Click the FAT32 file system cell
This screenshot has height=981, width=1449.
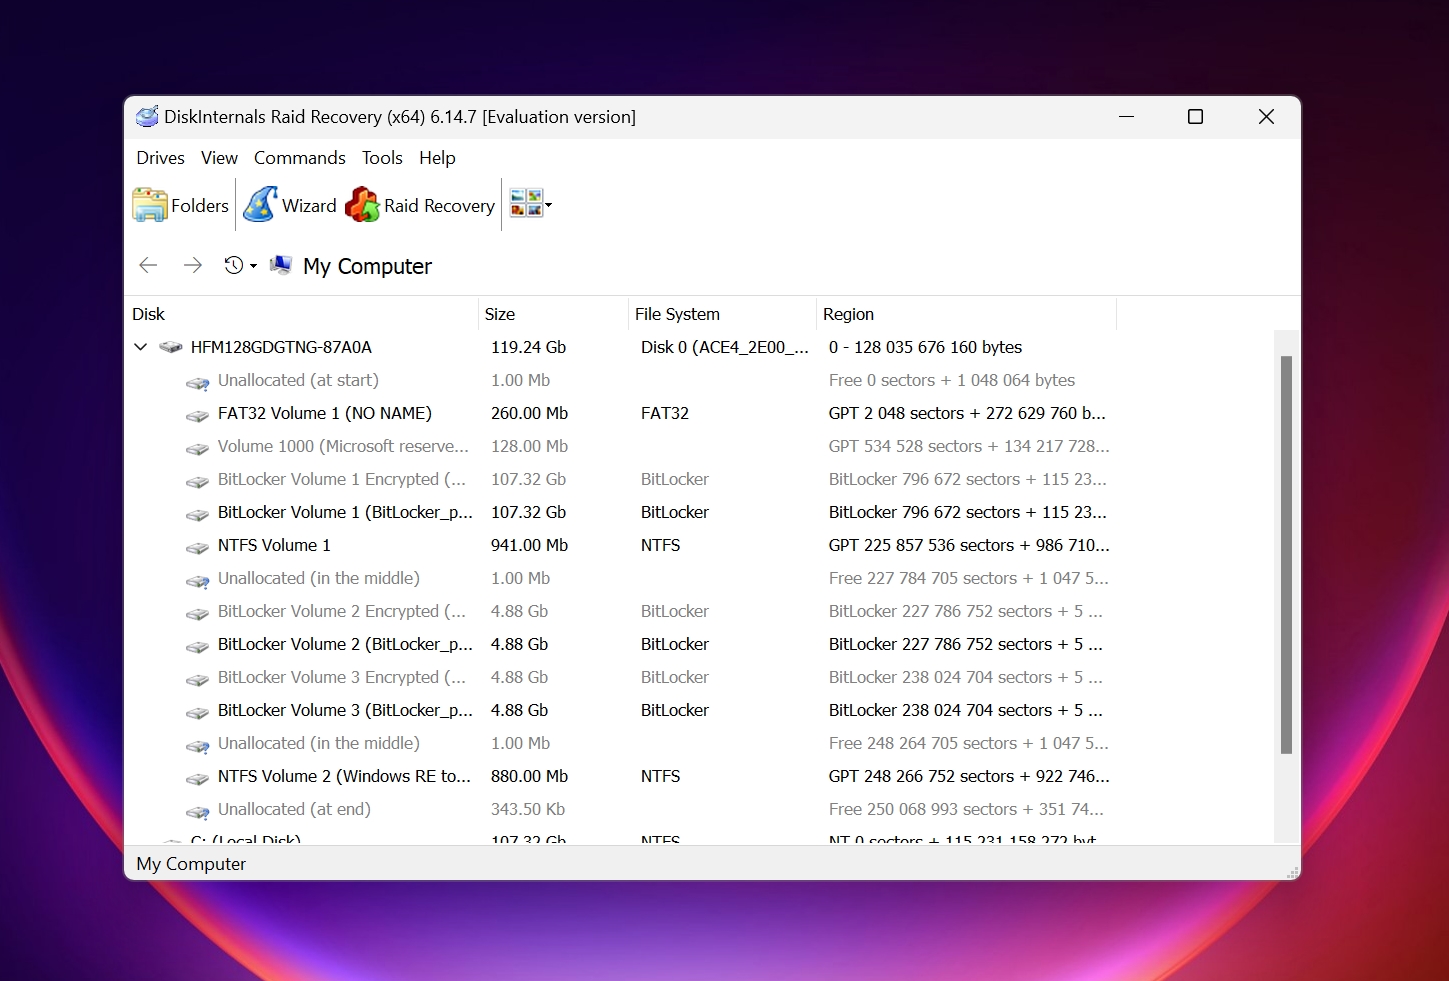pyautogui.click(x=665, y=413)
